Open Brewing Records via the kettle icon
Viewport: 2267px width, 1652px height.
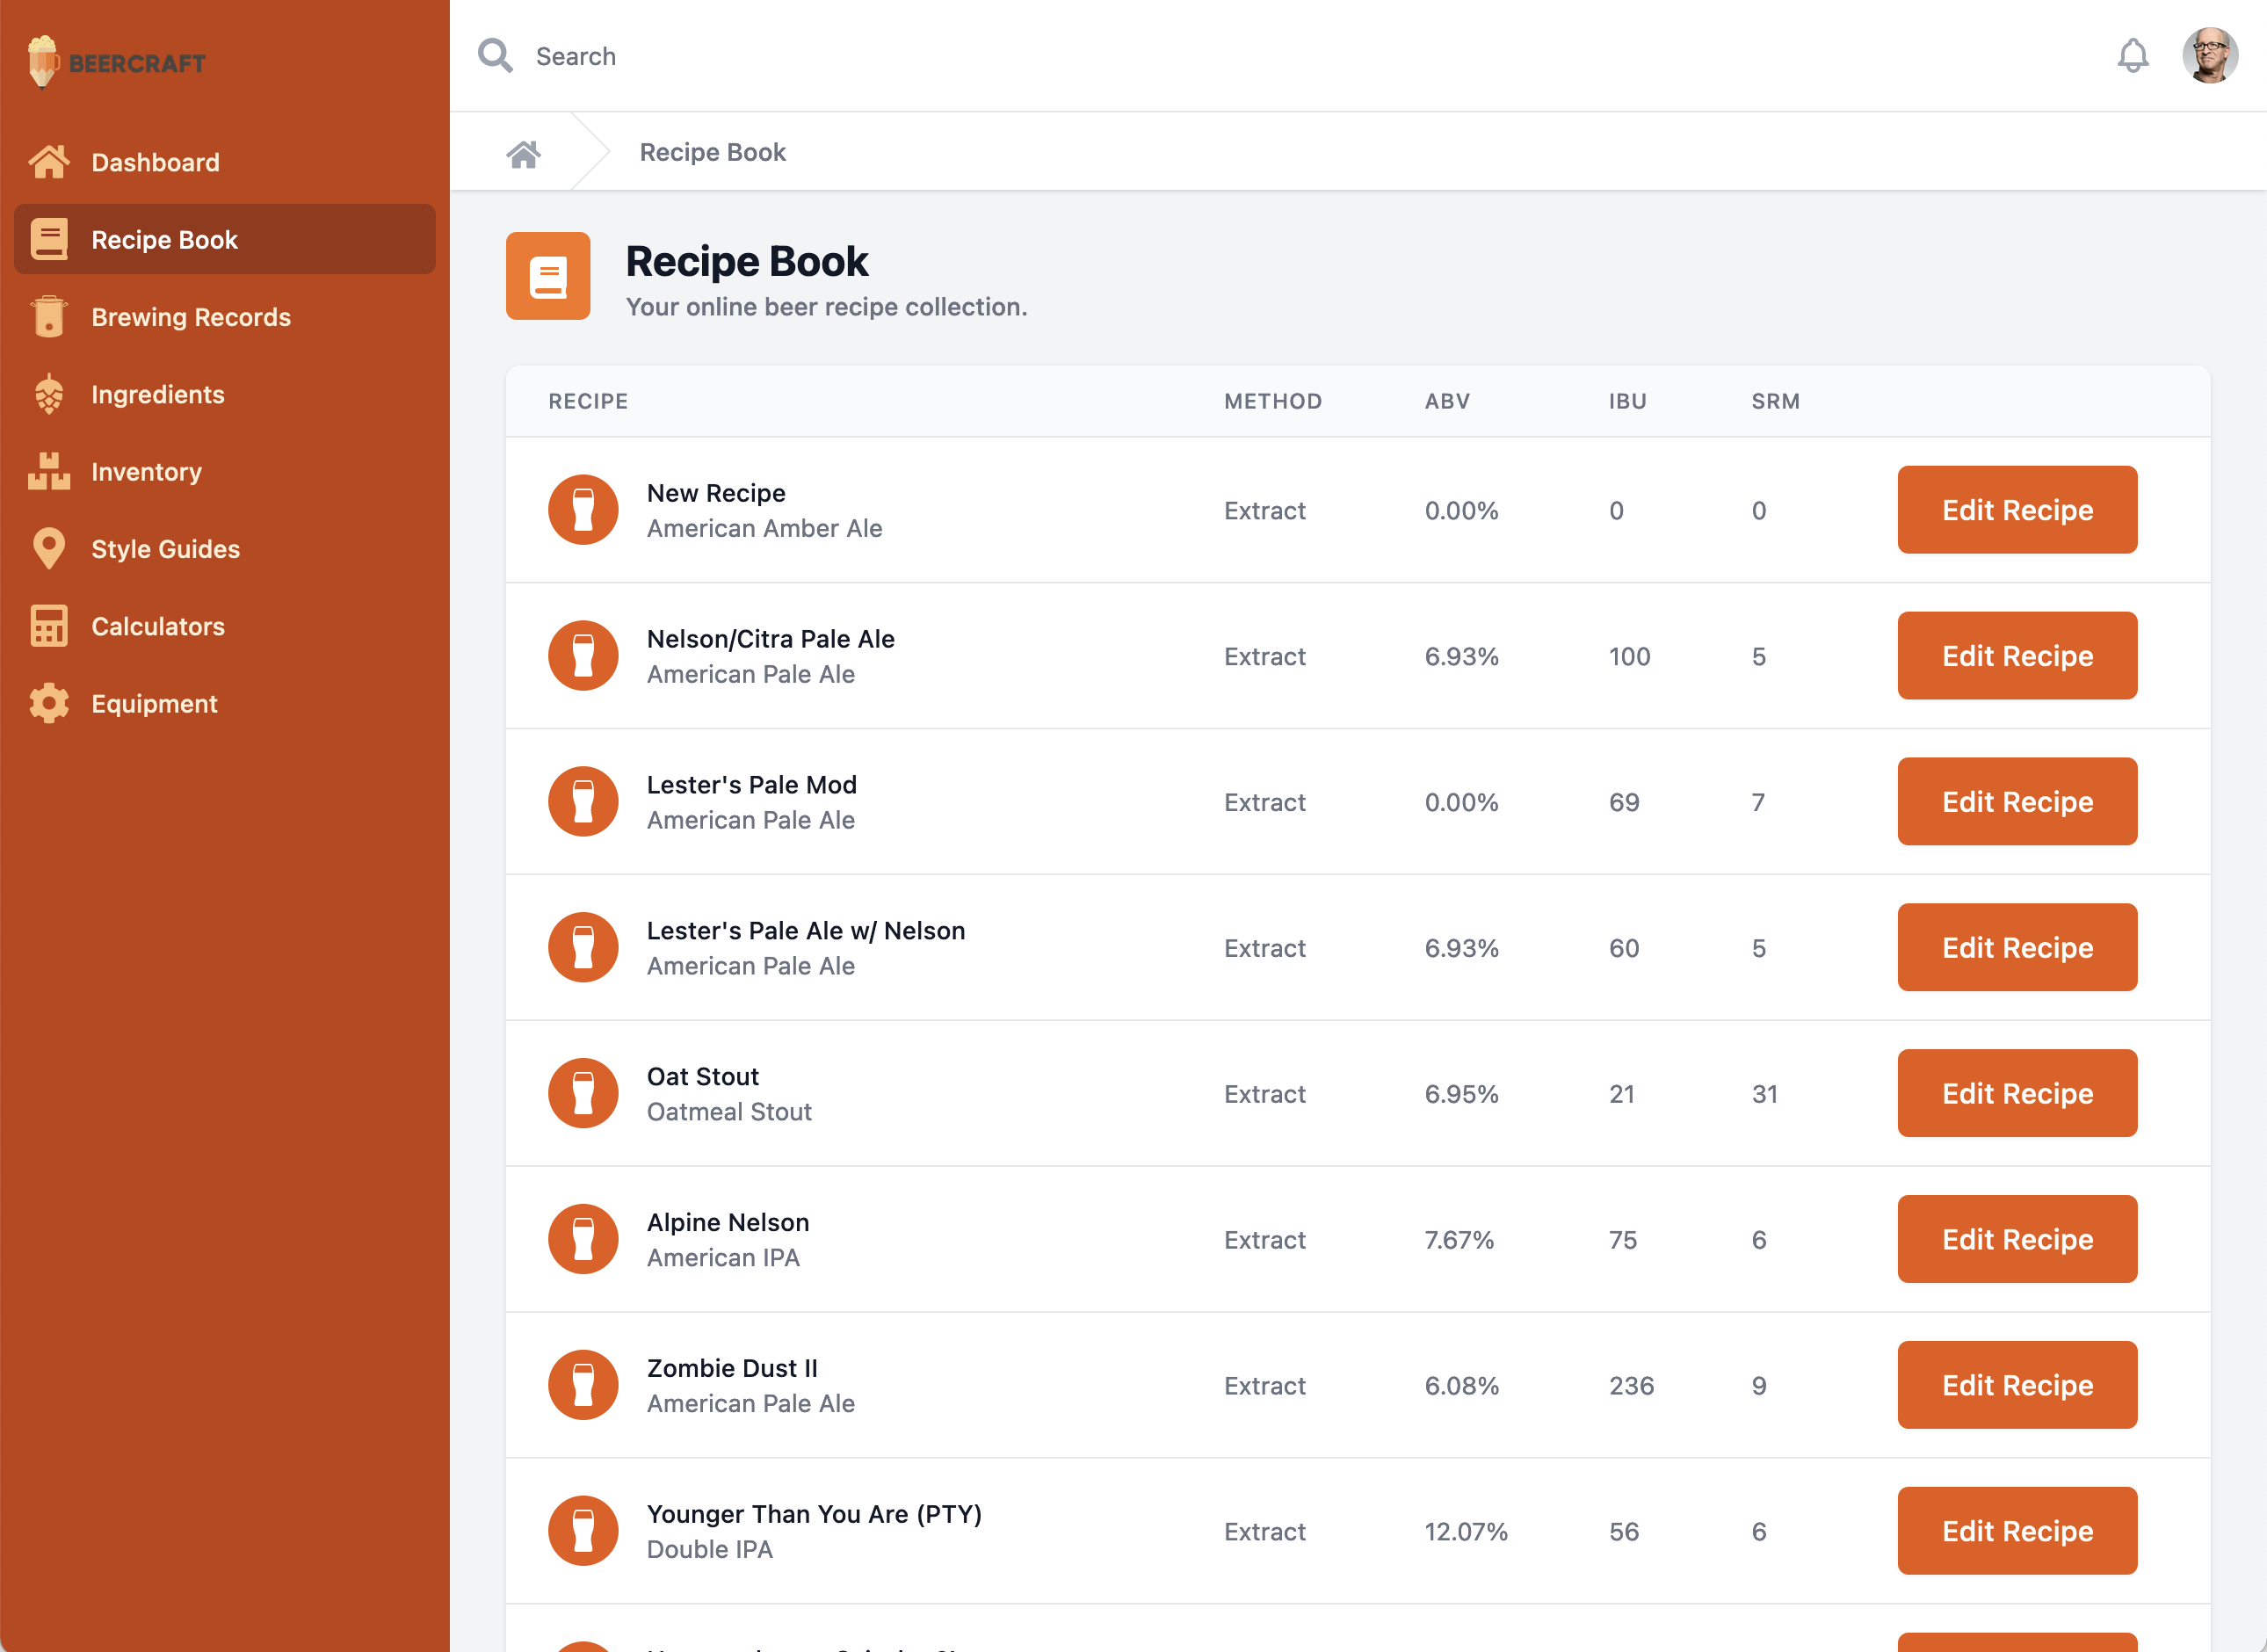[48, 316]
